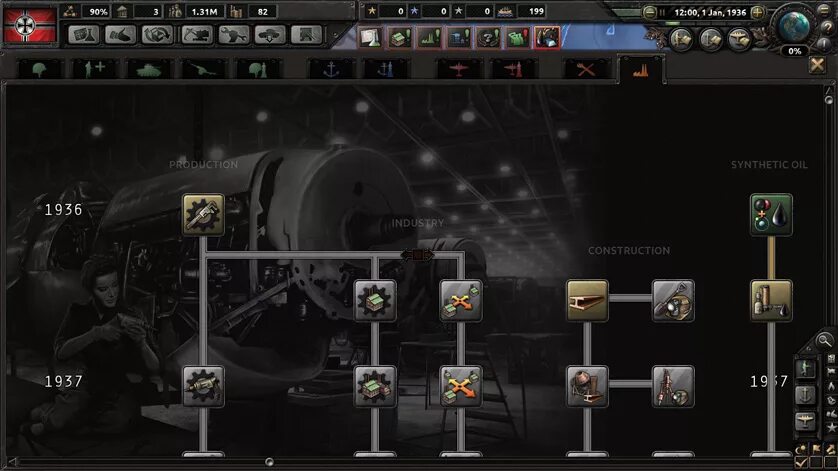Open the question mark alert icon
This screenshot has height=471, width=838.
tap(488, 37)
